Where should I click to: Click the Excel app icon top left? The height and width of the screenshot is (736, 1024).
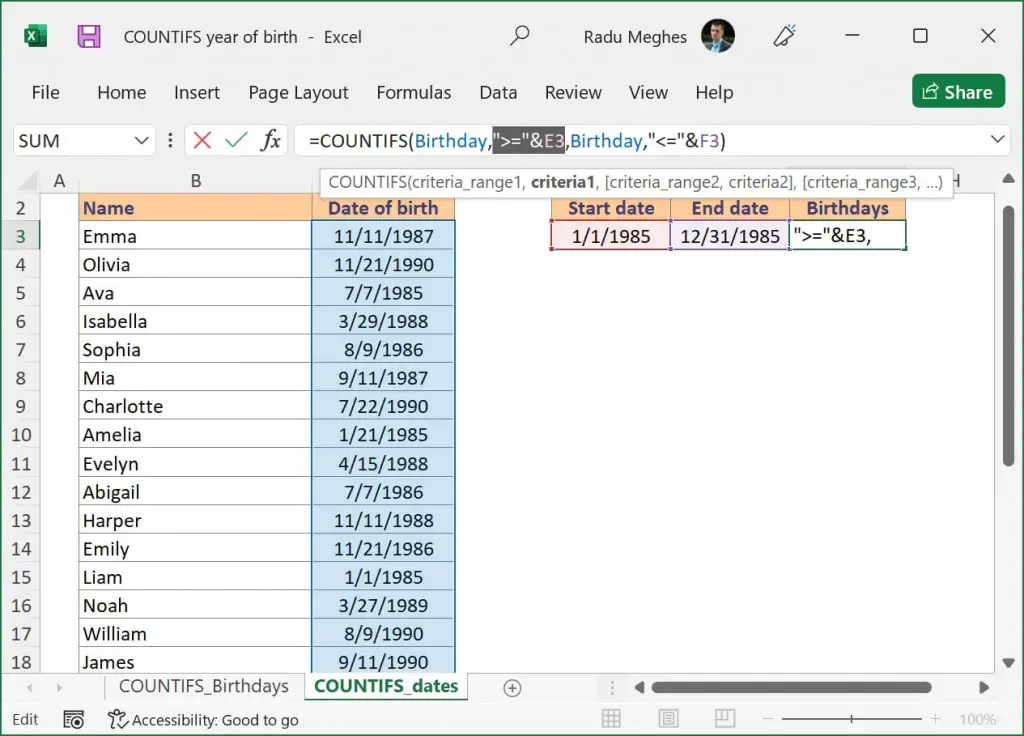(x=34, y=35)
